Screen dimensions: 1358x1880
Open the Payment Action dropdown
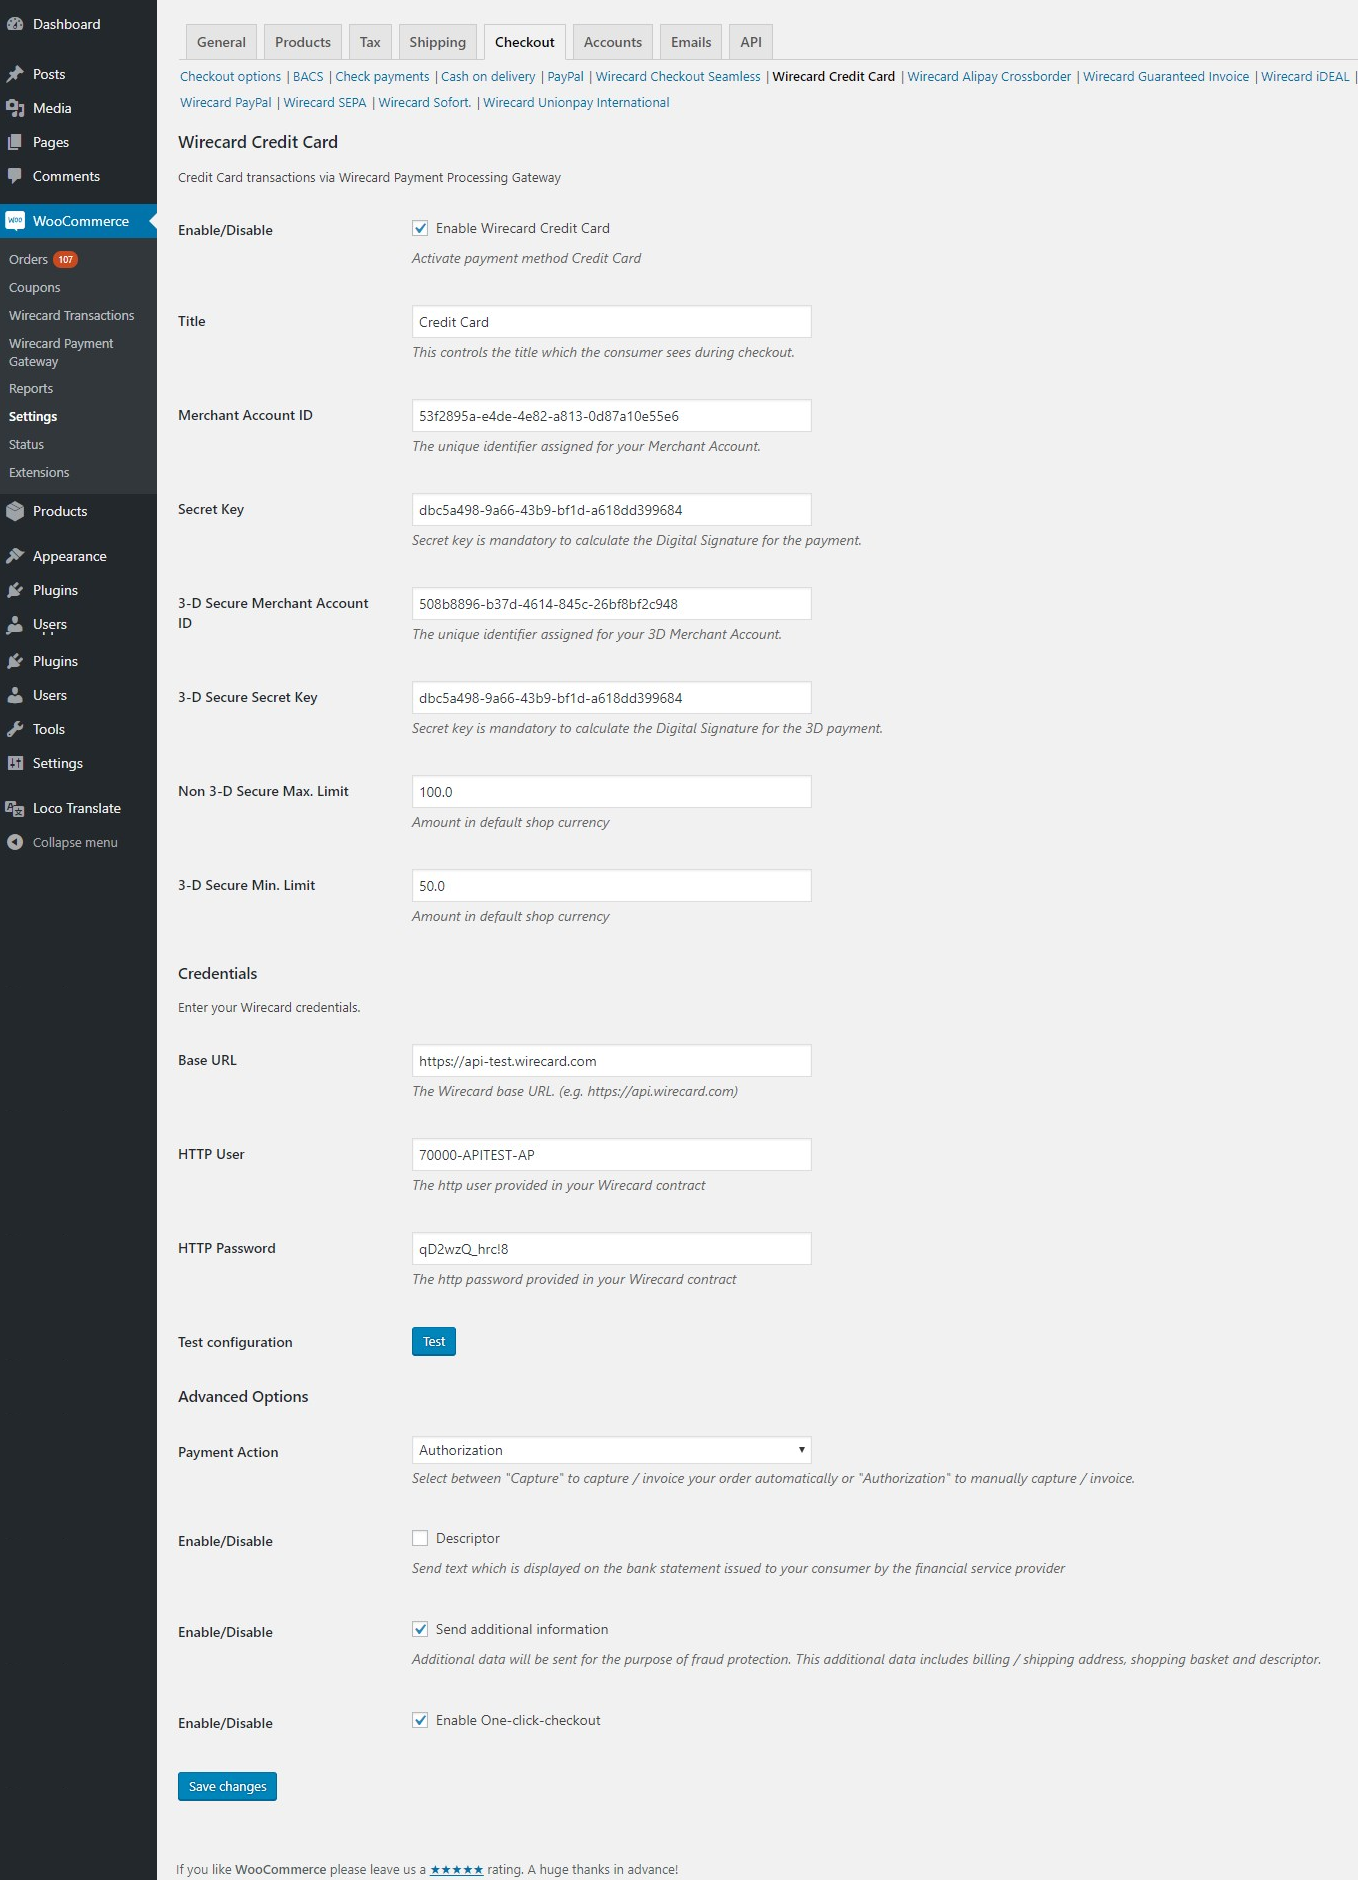(611, 1450)
